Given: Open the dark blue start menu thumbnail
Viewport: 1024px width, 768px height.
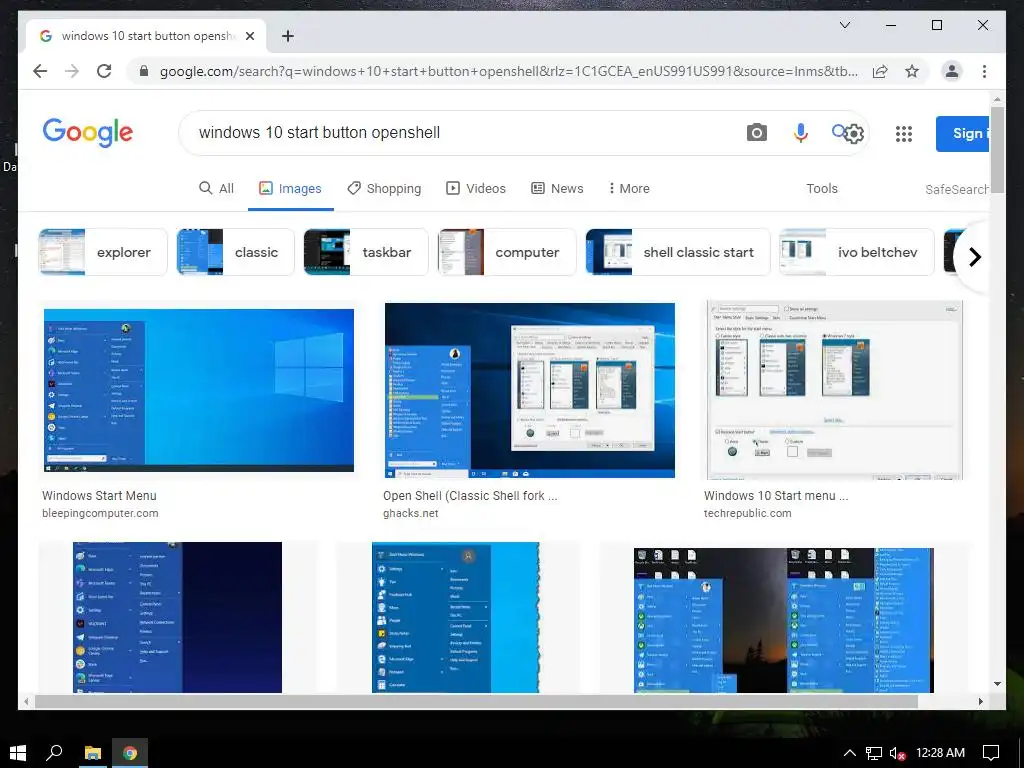Looking at the screenshot, I should [177, 617].
